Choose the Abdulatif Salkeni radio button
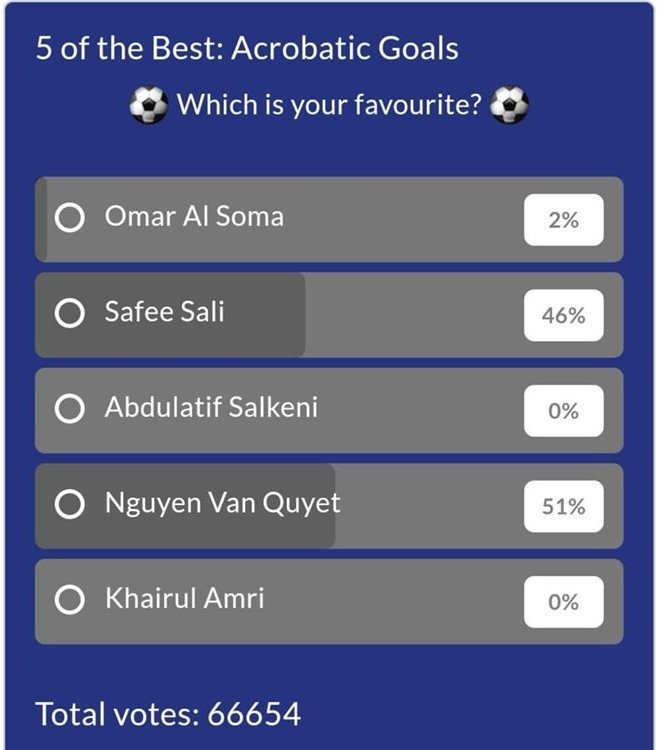657x750 pixels. (x=69, y=410)
